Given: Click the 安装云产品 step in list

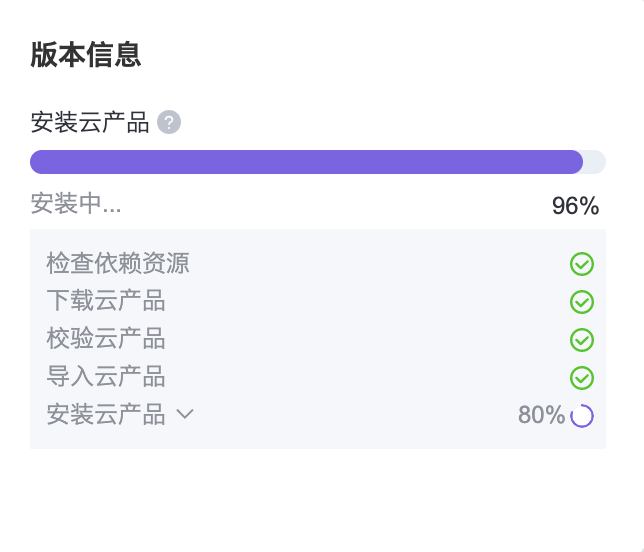Looking at the screenshot, I should click(106, 415).
